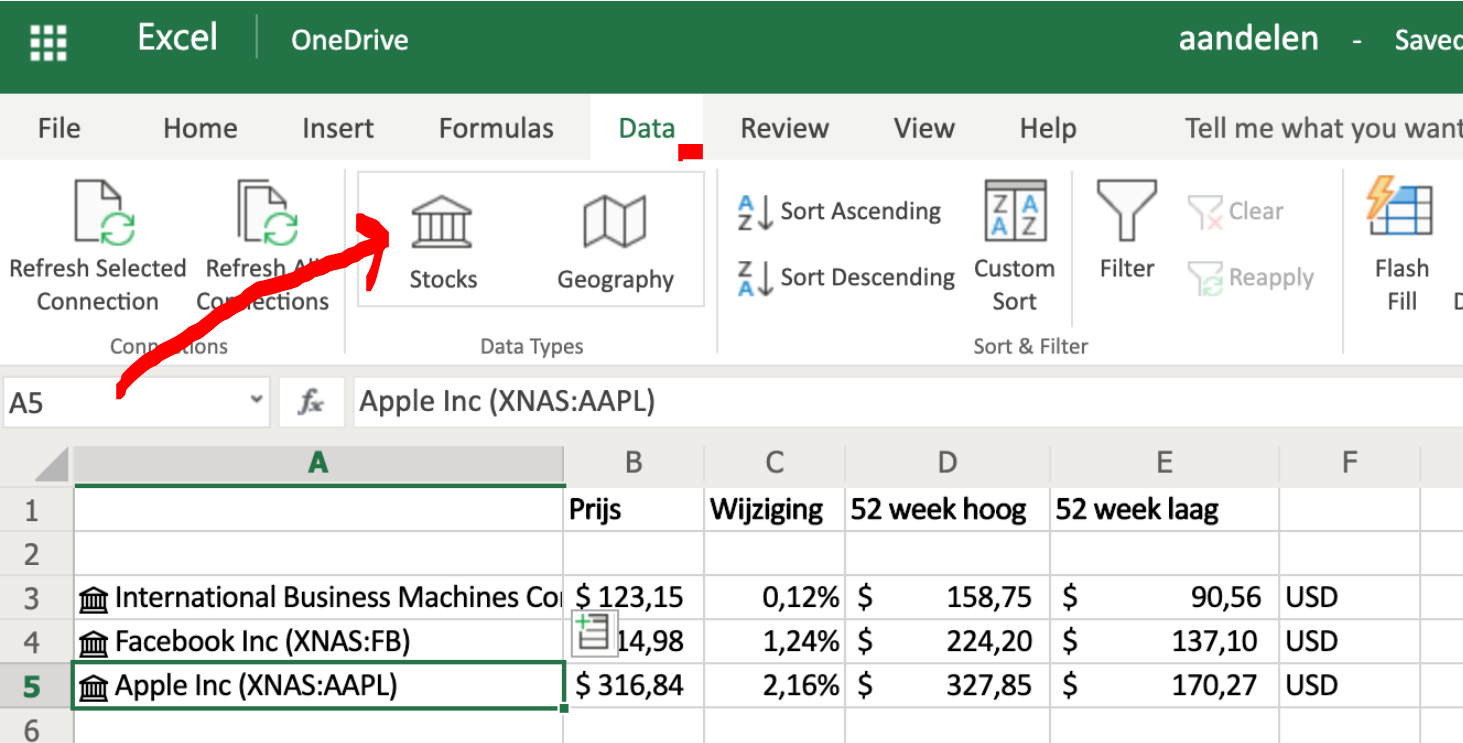Select International Business Machines cell

click(x=318, y=598)
